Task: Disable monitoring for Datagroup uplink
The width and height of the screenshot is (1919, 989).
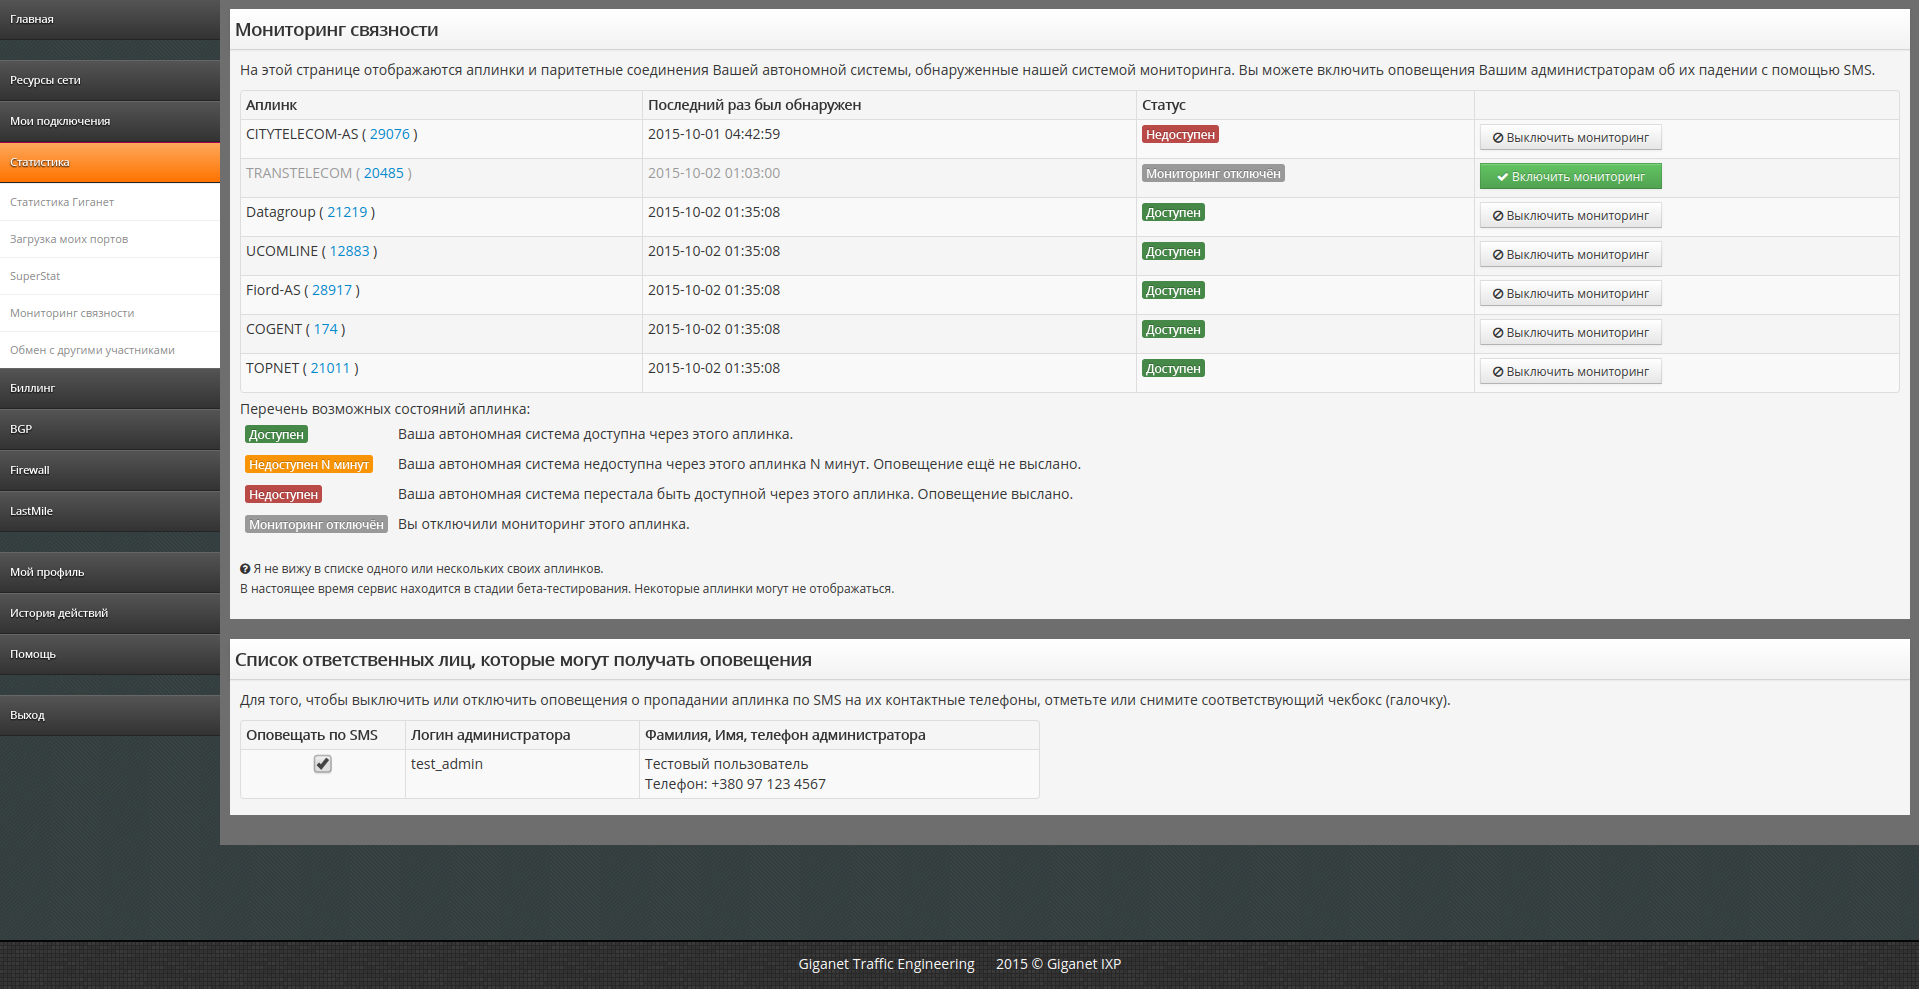Action: (x=1570, y=216)
